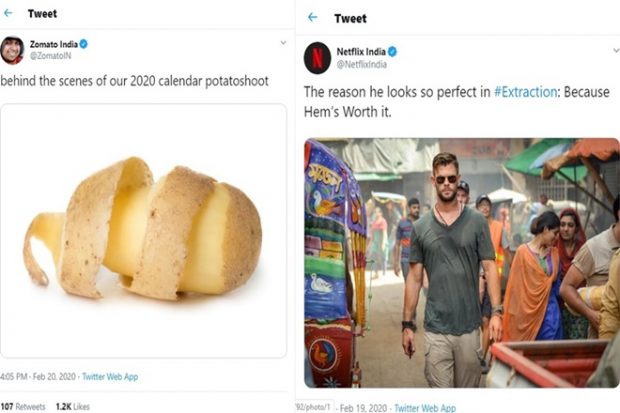Go back using Netflix tweet's arrow
Screen dimensions: 620x413
[313, 18]
